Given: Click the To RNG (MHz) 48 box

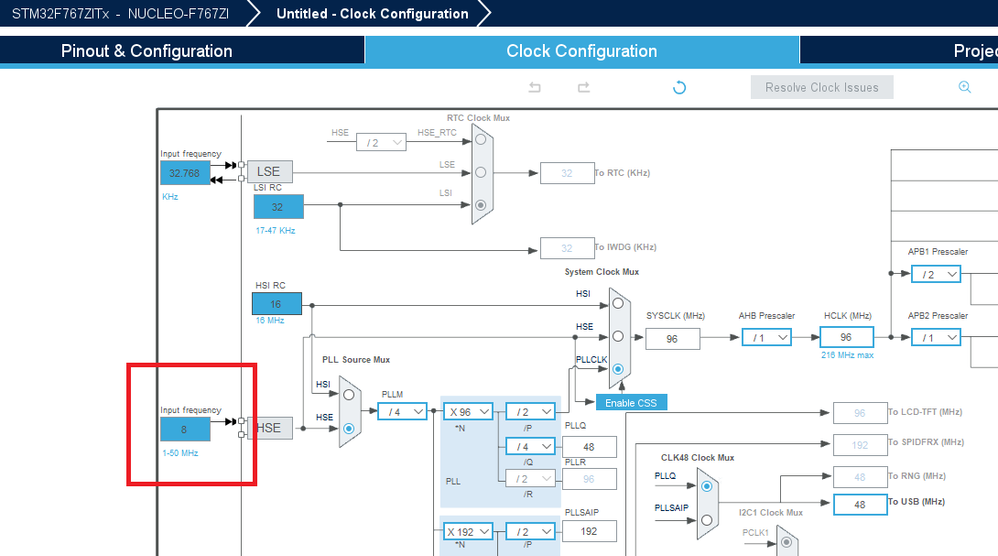Looking at the screenshot, I should [860, 477].
